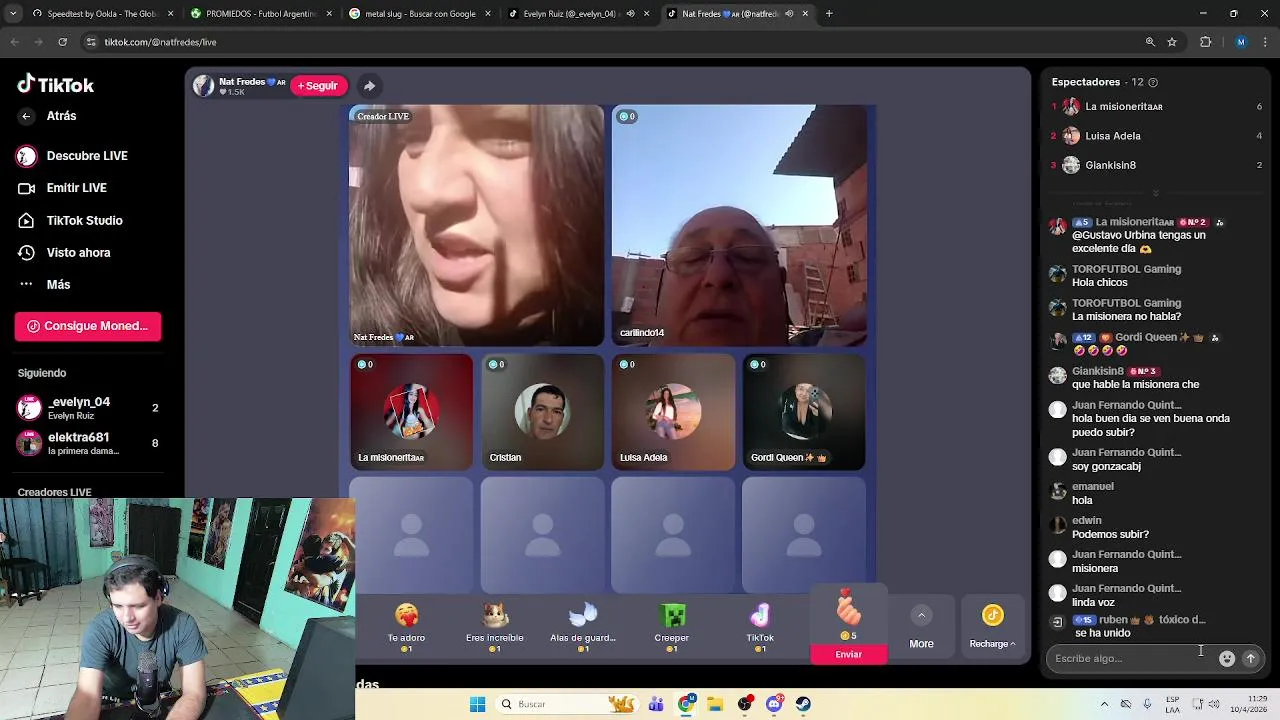Select the Creeper gift
The width and height of the screenshot is (1280, 720).
(672, 627)
